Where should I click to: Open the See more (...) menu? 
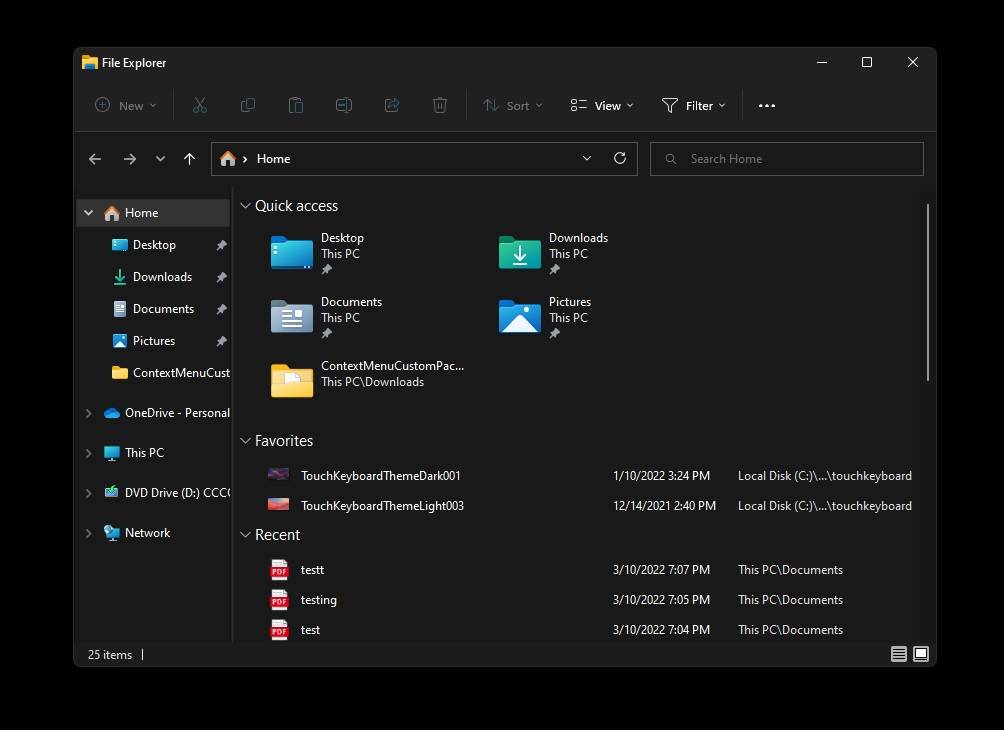pyautogui.click(x=766, y=105)
